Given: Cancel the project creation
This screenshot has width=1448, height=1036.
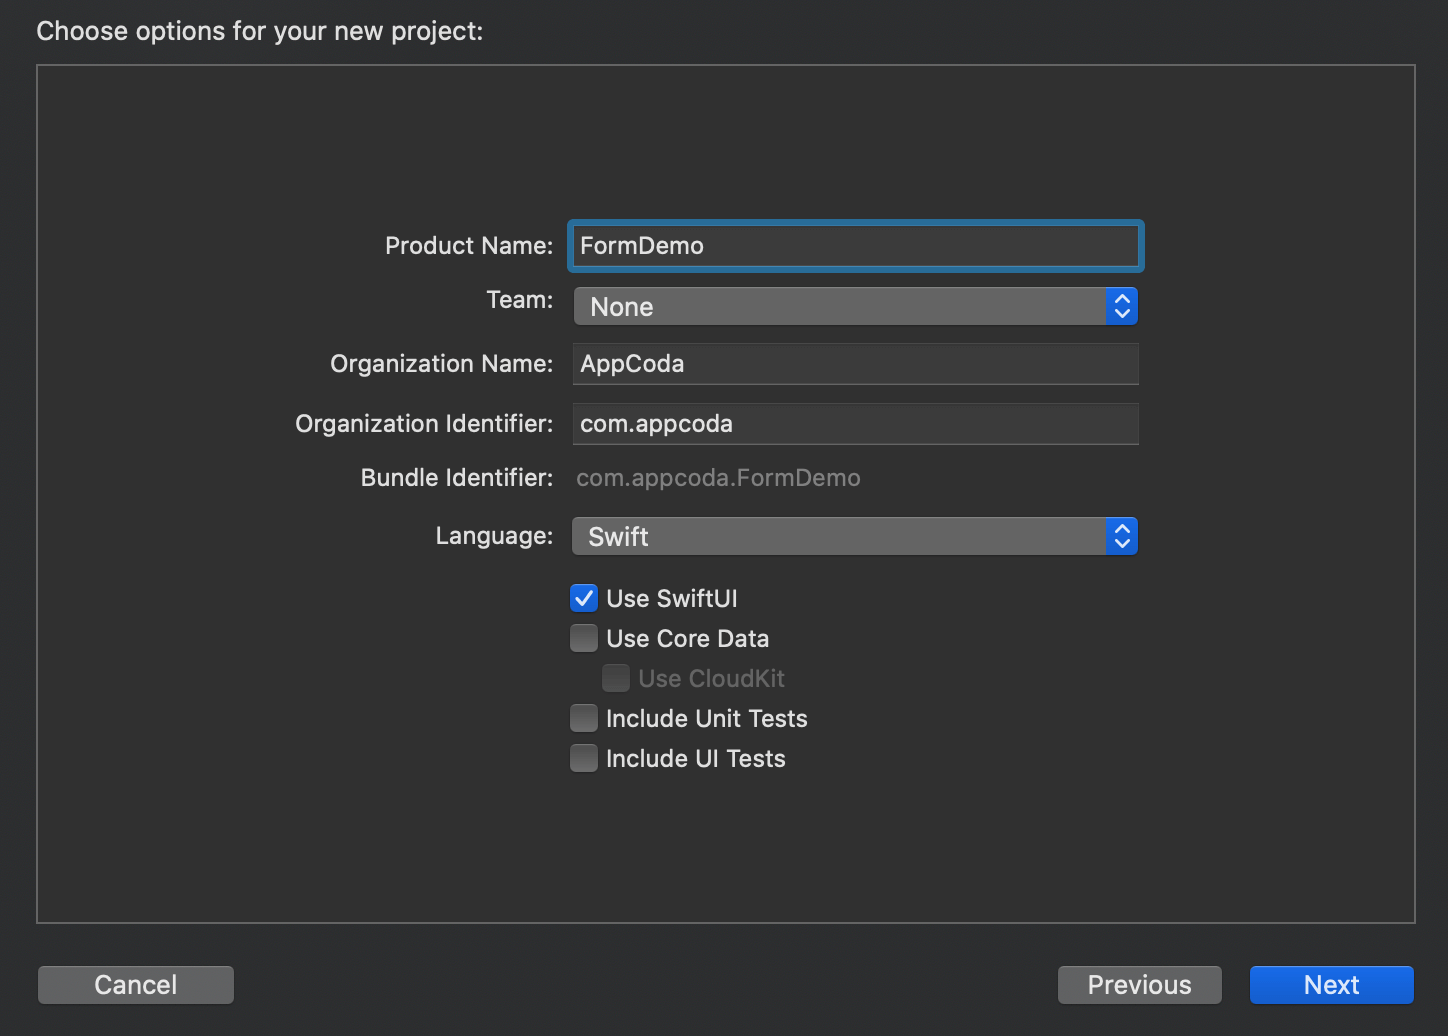Looking at the screenshot, I should coord(135,984).
